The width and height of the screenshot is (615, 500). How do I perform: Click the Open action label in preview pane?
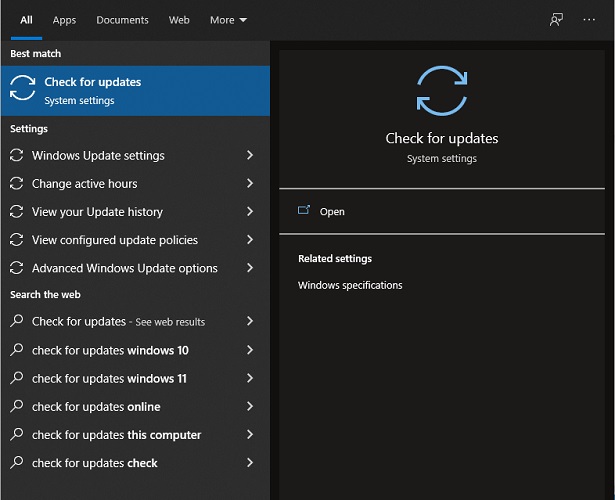pos(332,212)
